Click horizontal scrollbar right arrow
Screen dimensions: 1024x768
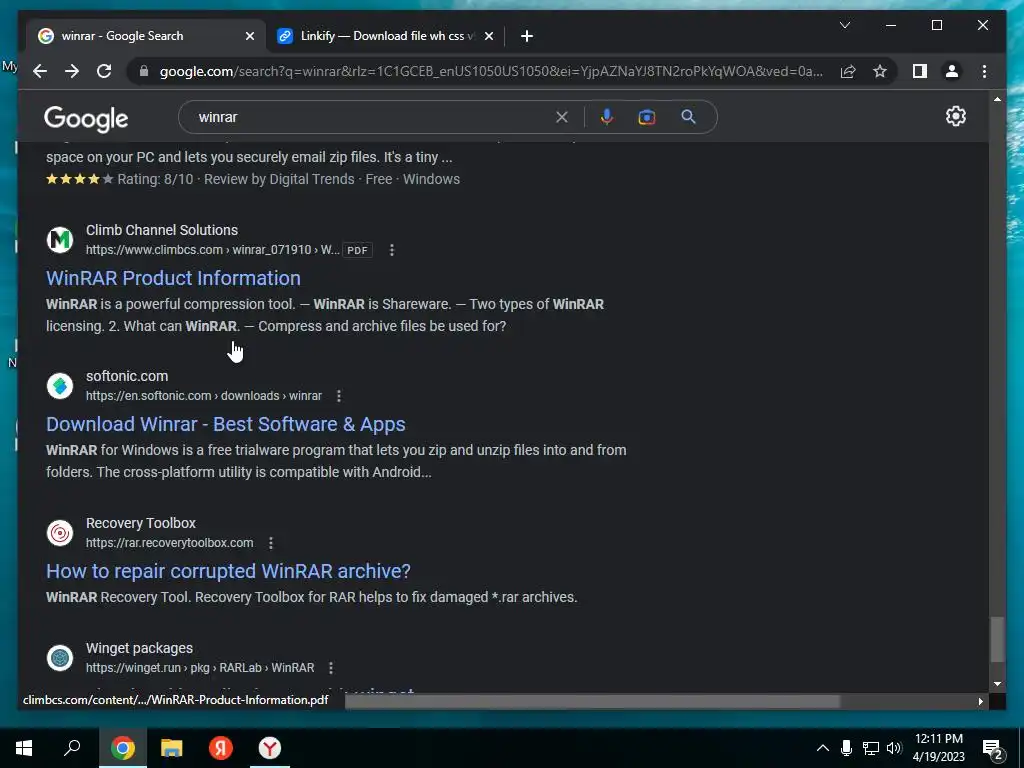980,701
